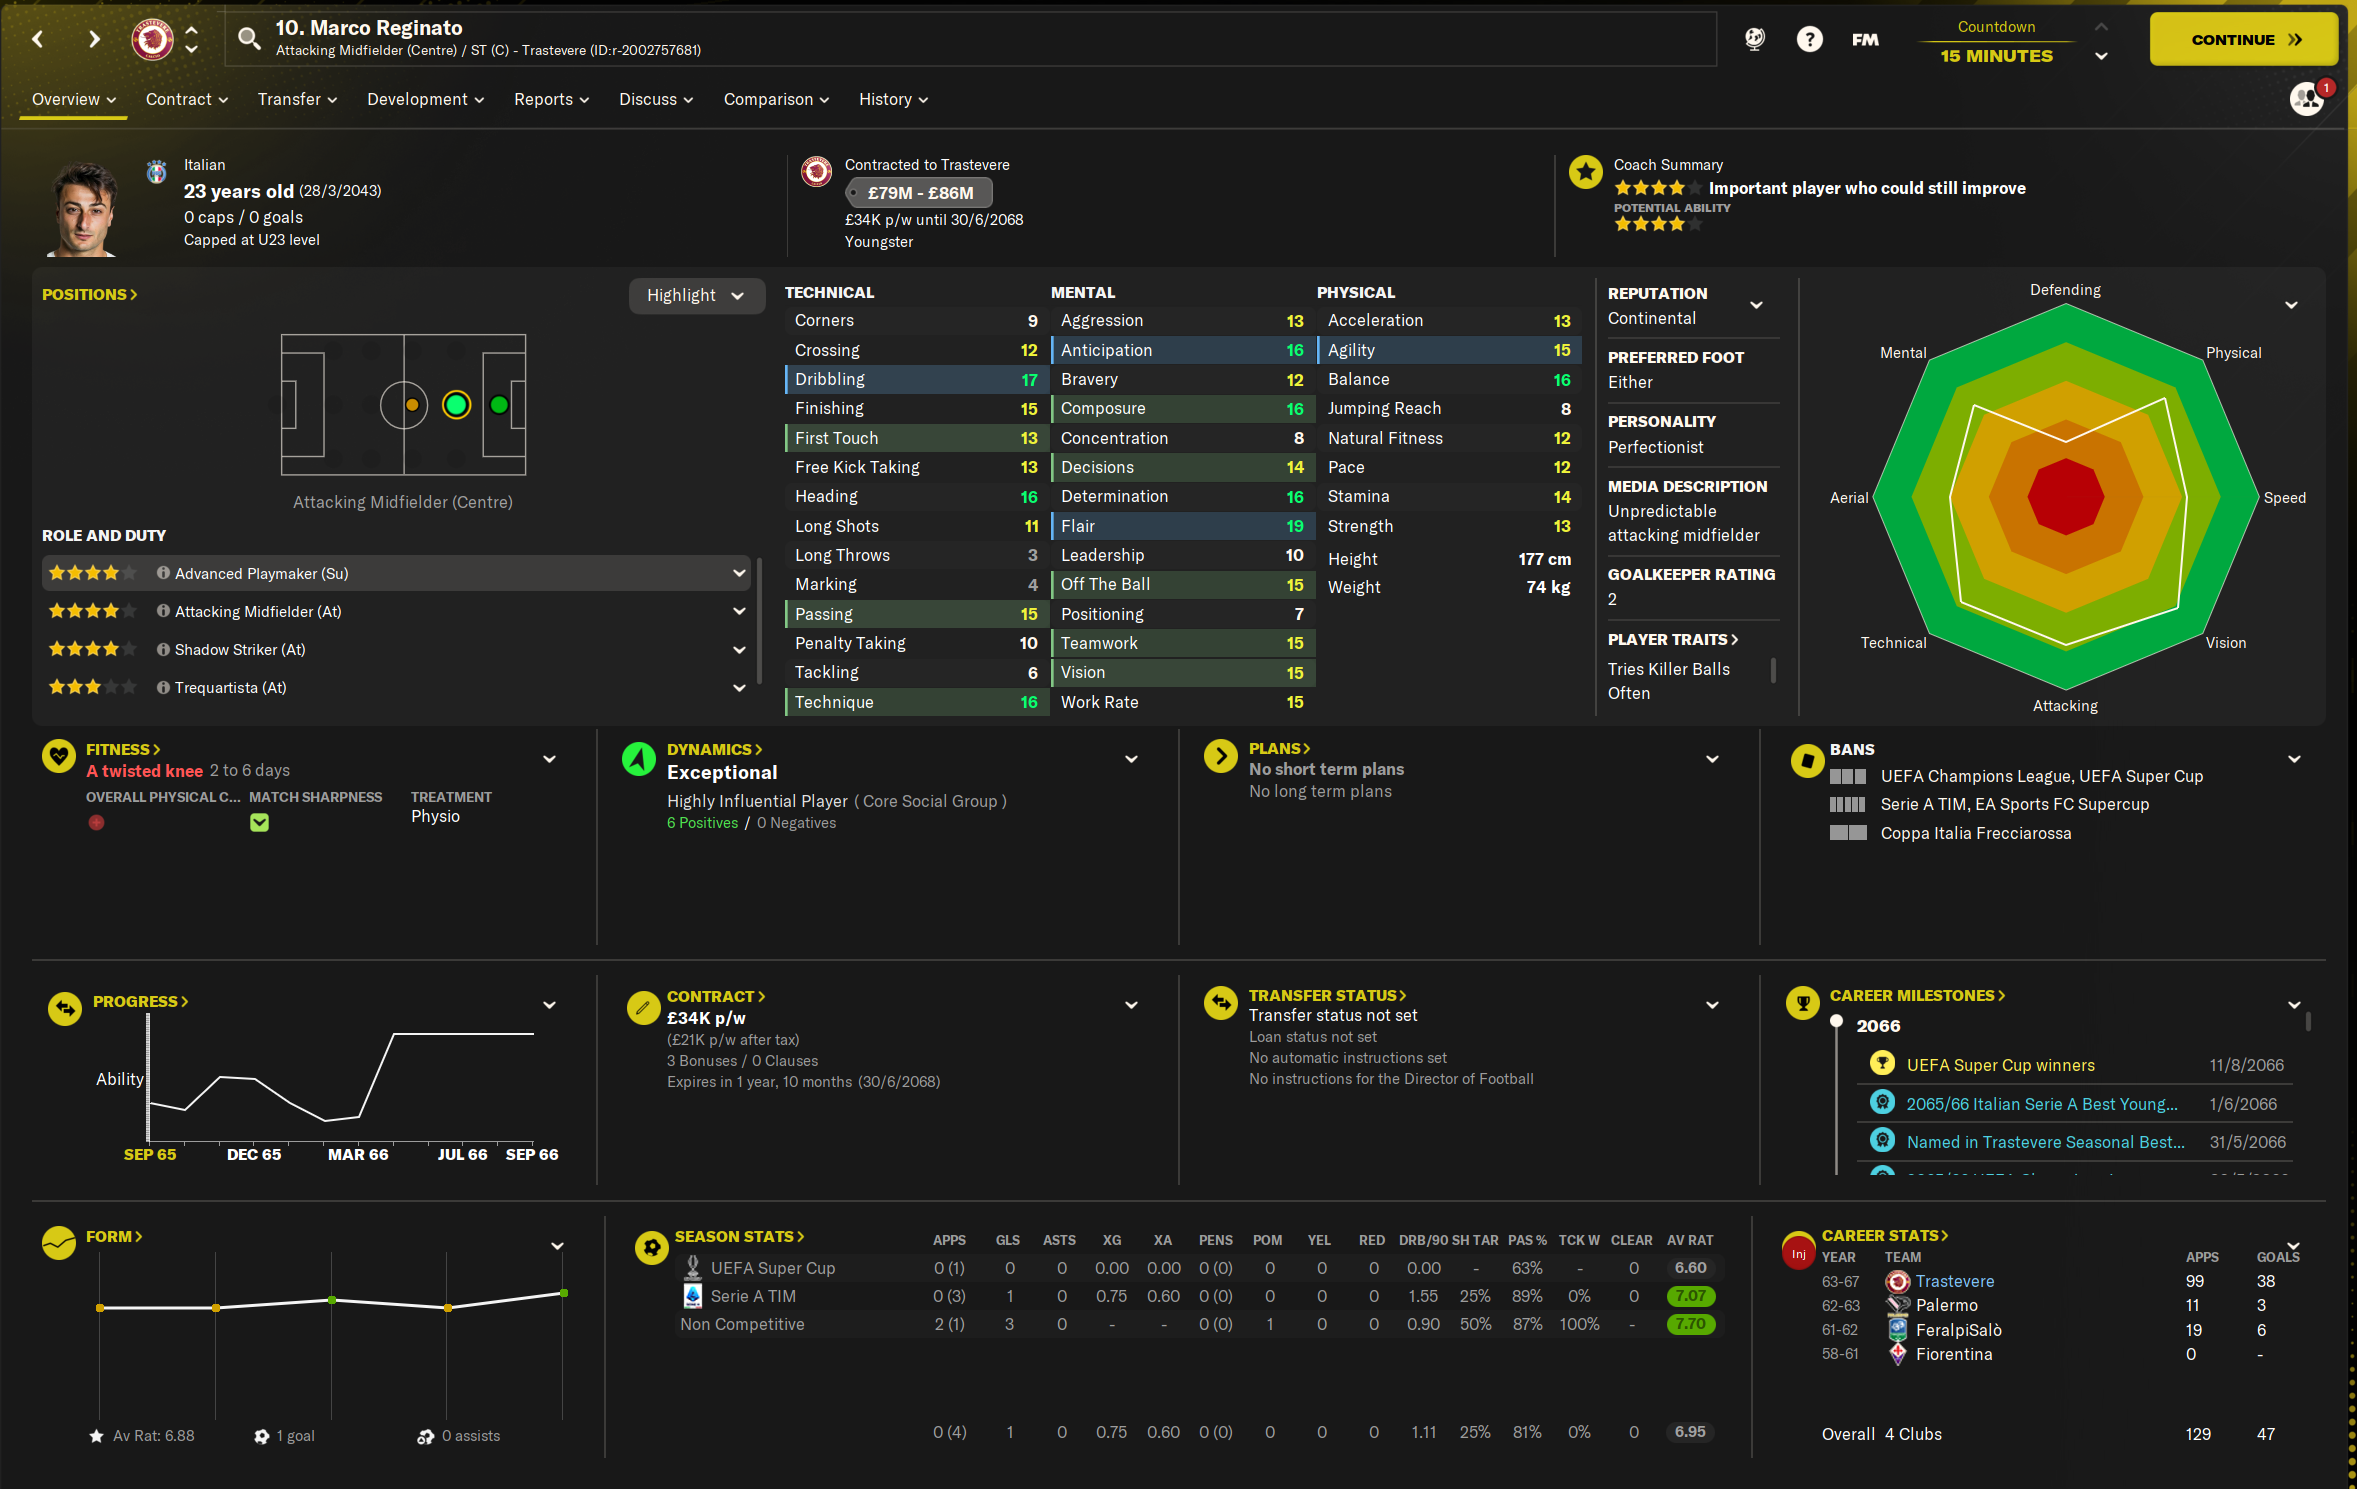Open the Trastevere club badge menu
2357x1489 pixels.
click(x=152, y=39)
